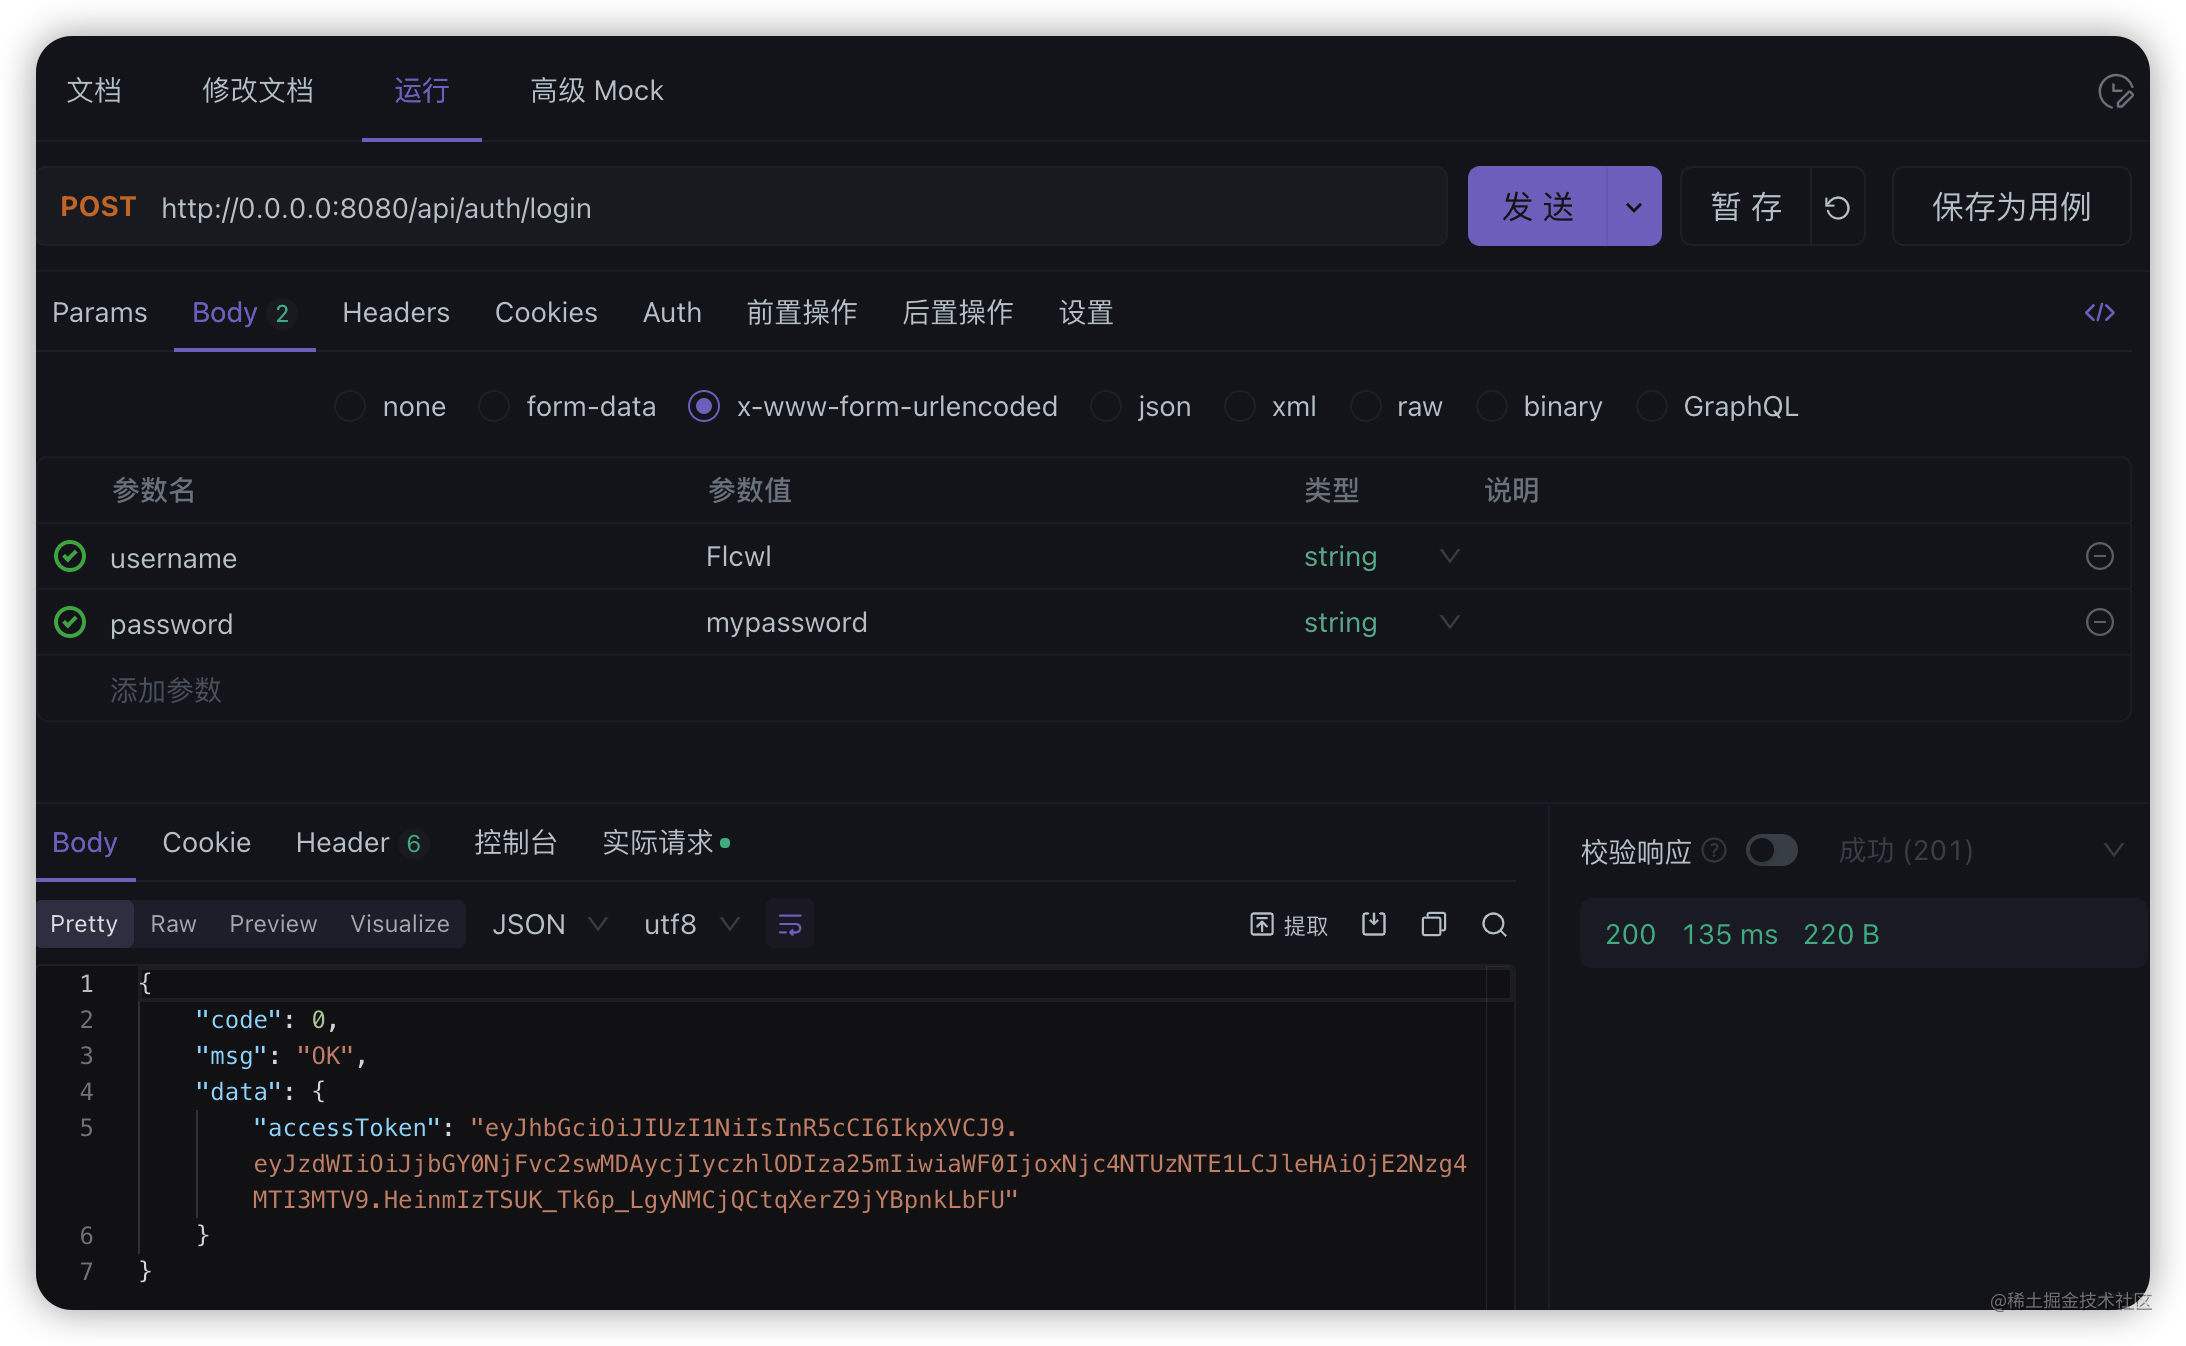Extract a value with the 提取 tool

(x=1290, y=924)
